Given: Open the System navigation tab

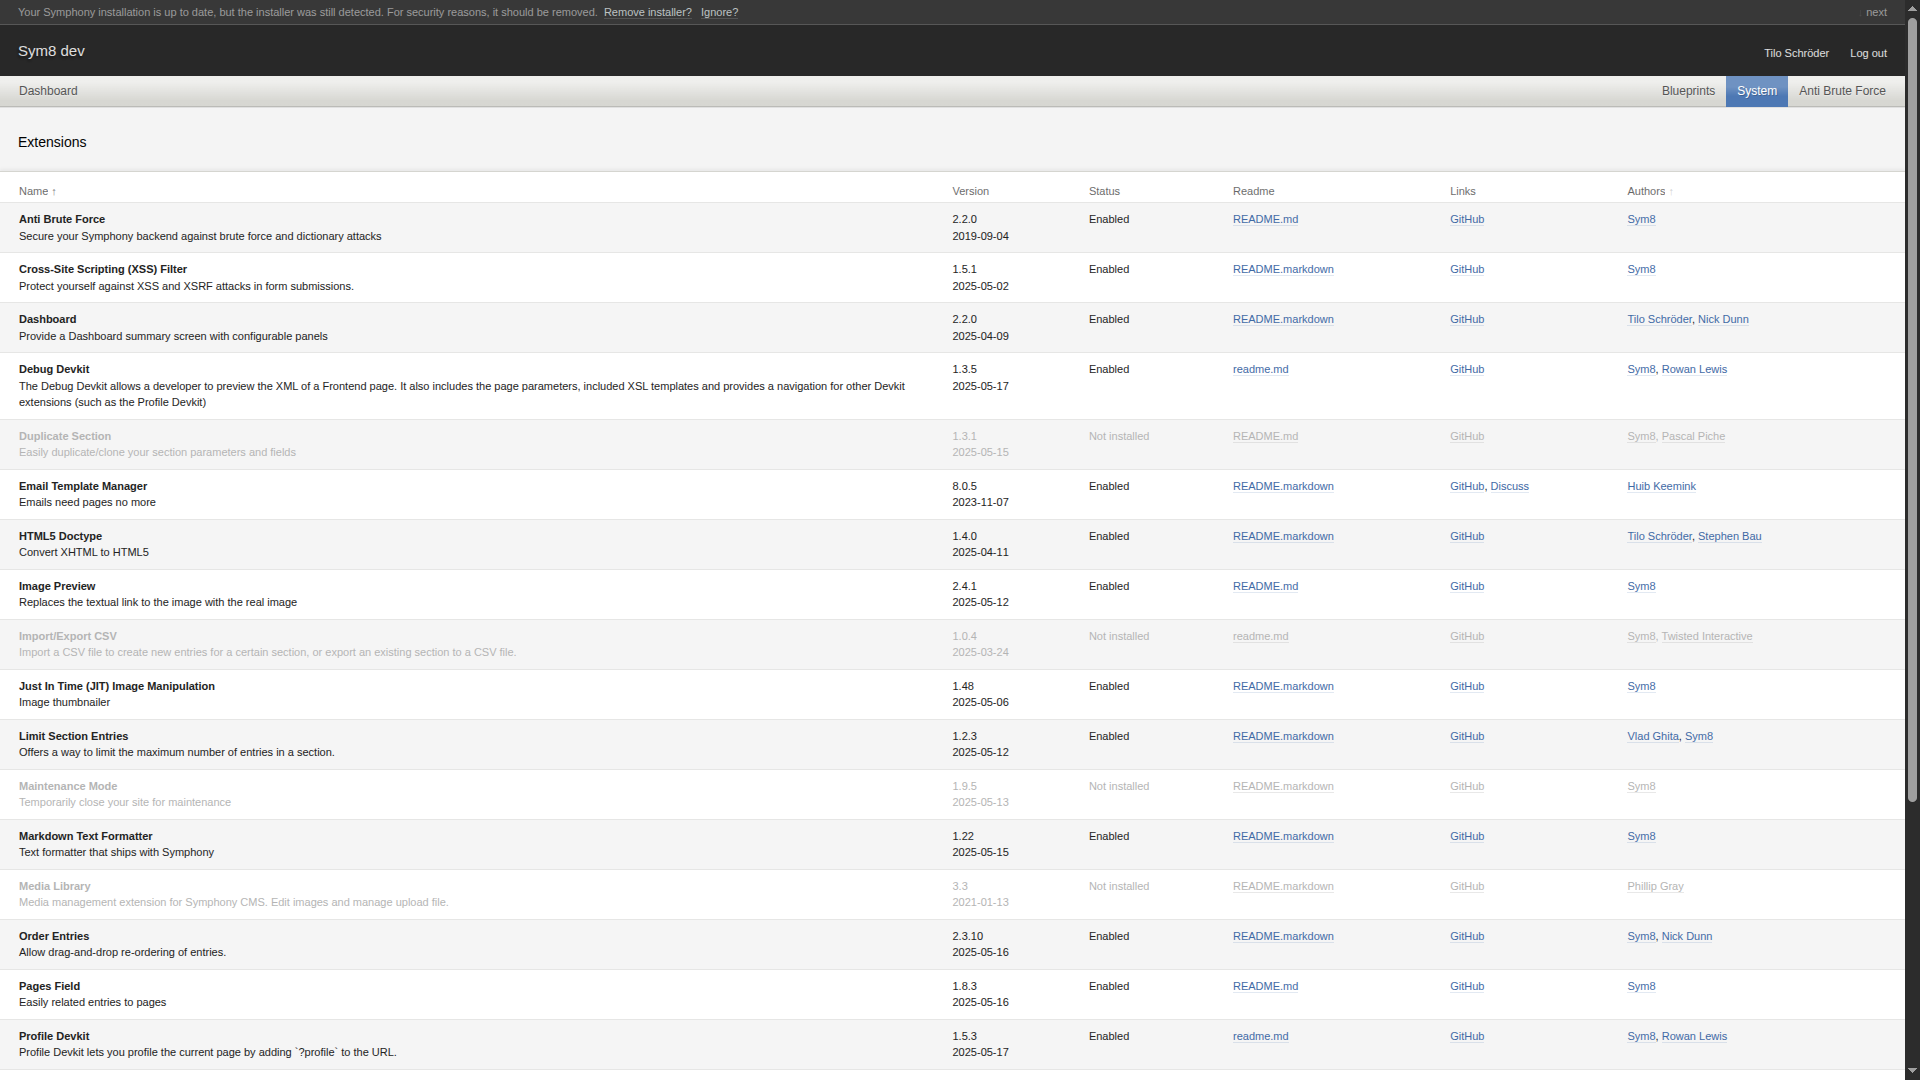Looking at the screenshot, I should (x=1756, y=91).
